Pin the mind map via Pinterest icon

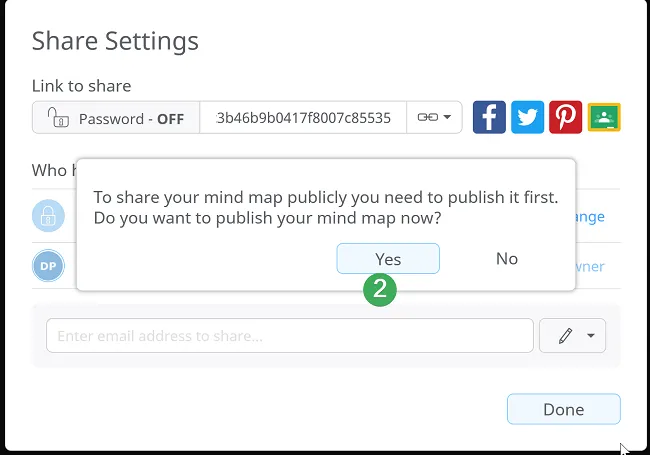(x=566, y=117)
